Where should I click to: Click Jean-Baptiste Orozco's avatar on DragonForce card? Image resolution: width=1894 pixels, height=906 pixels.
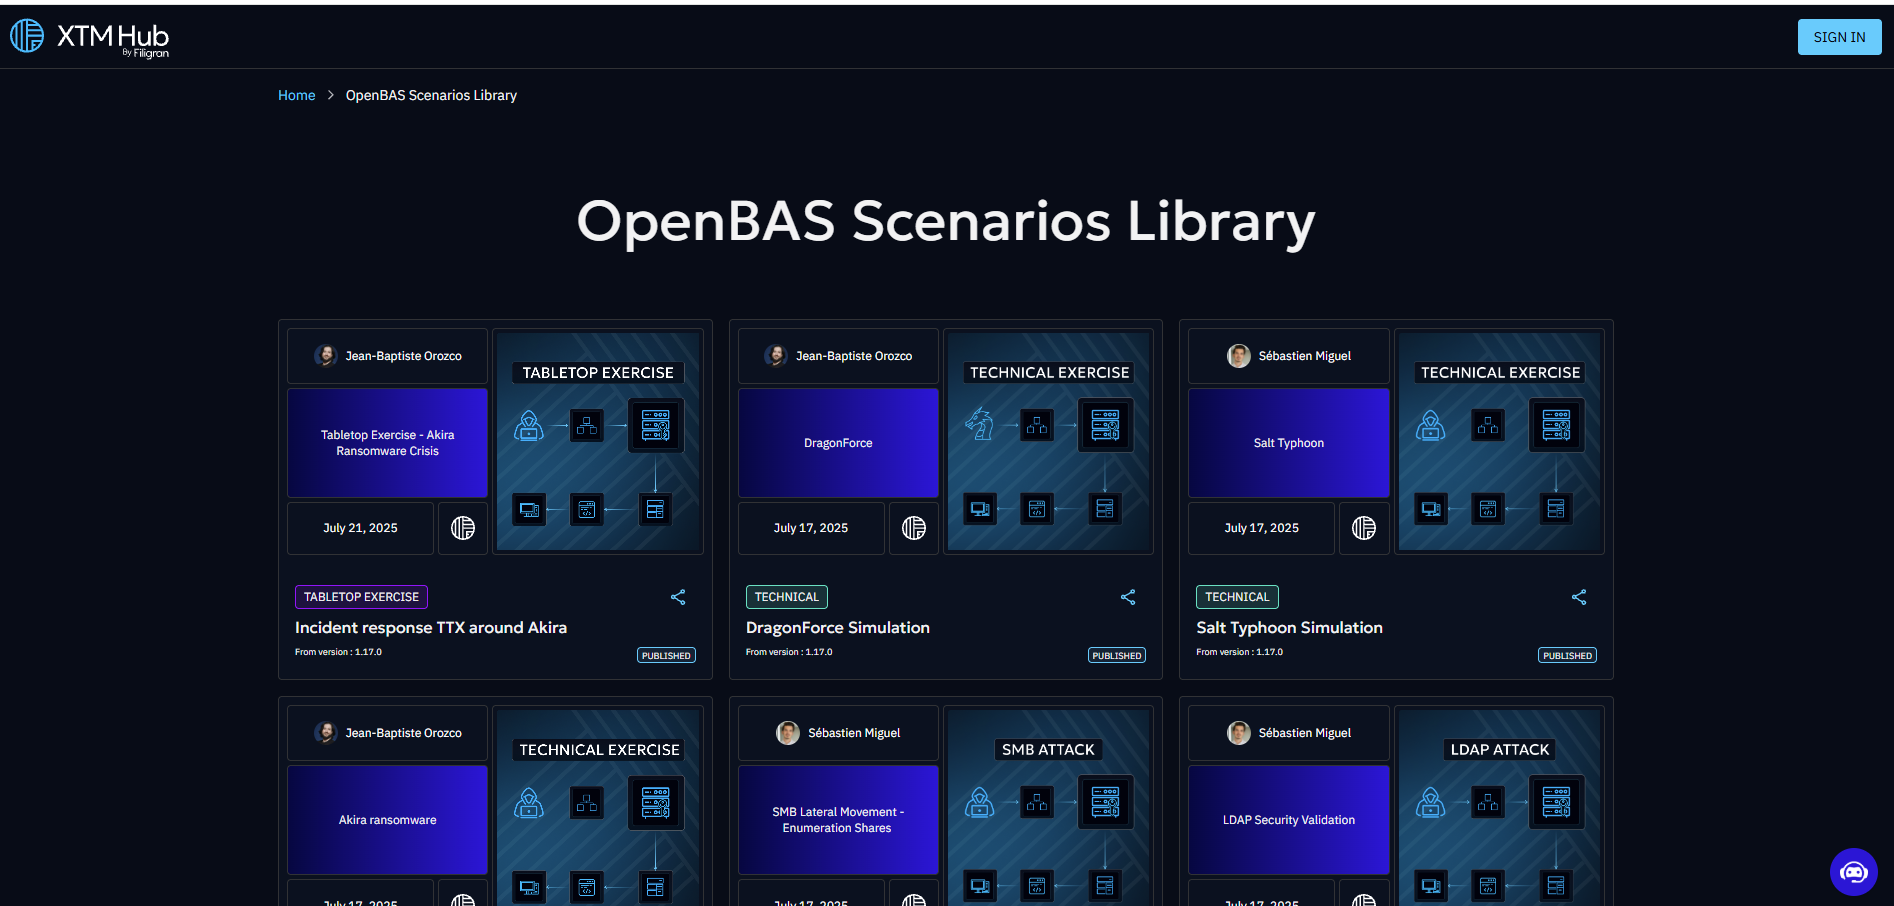click(x=776, y=356)
